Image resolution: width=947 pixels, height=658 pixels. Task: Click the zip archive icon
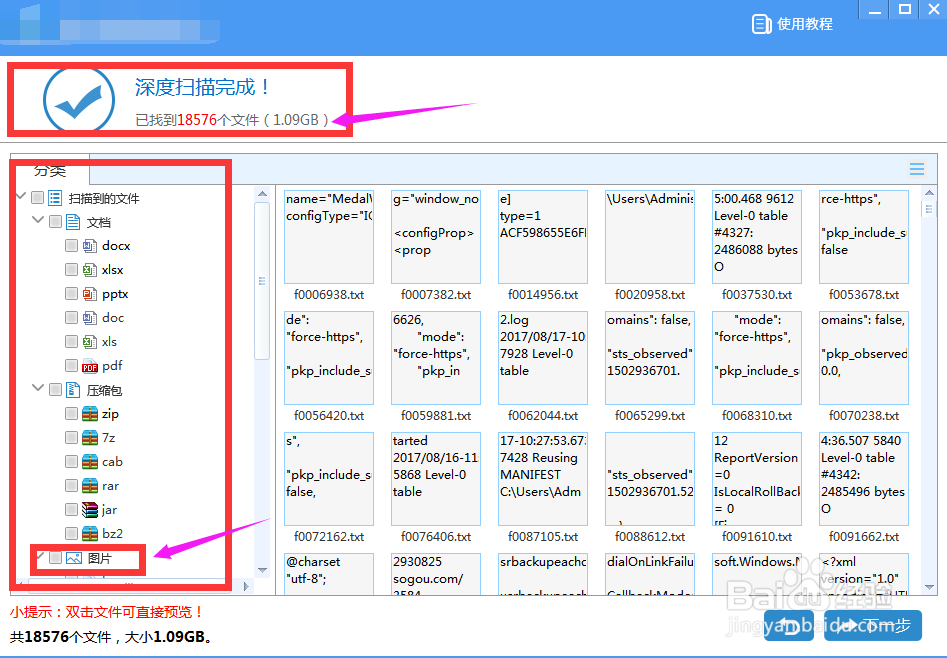point(89,414)
